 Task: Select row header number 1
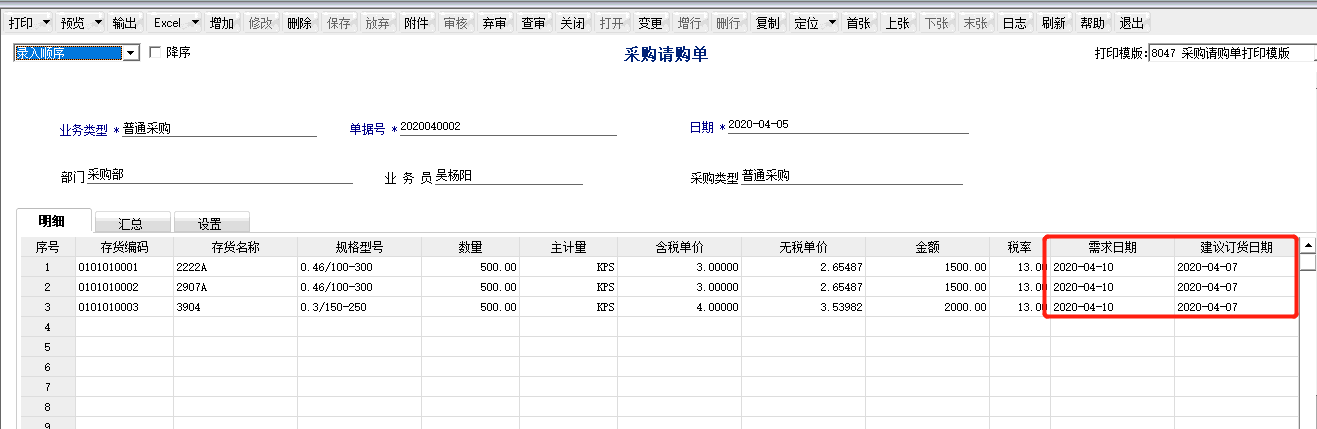(x=49, y=267)
